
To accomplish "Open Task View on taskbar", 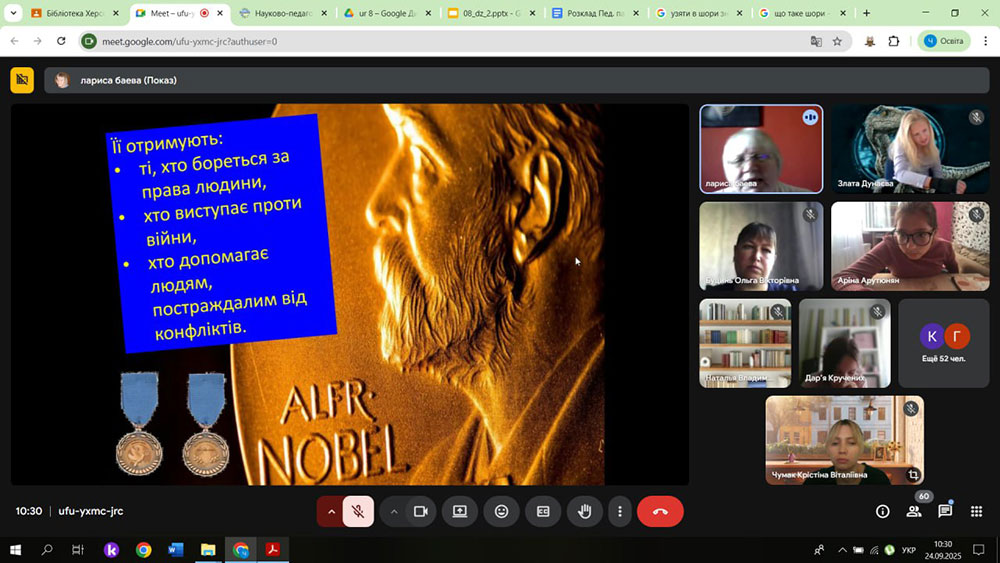I will (x=78, y=550).
